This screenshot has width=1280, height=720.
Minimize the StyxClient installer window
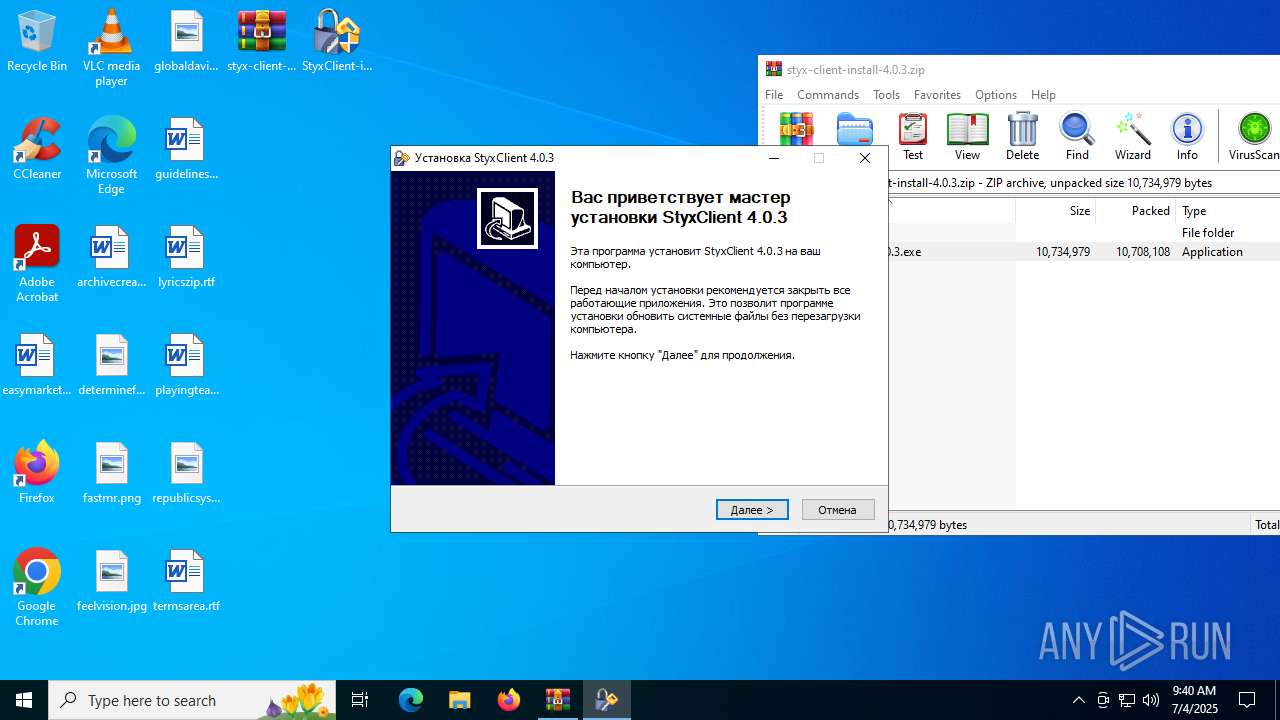[774, 158]
